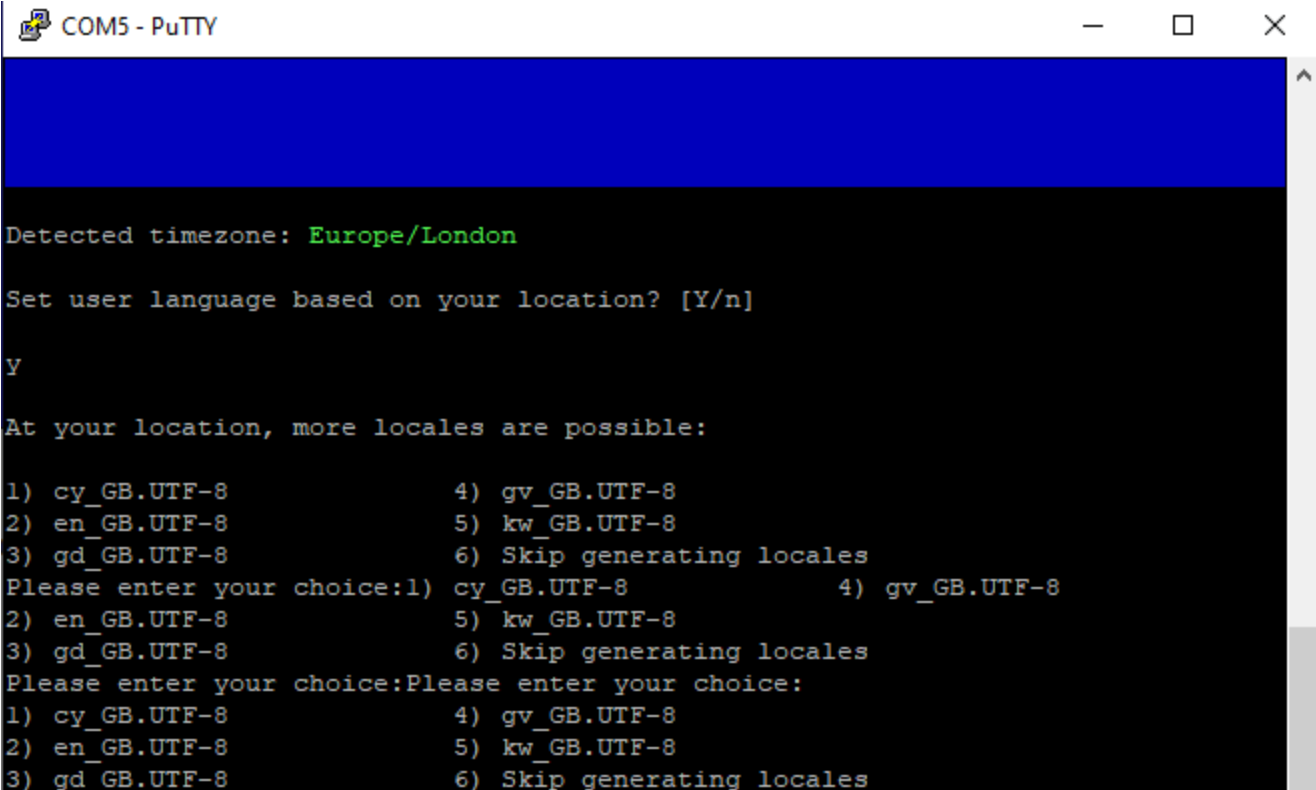The width and height of the screenshot is (1316, 790).
Task: Click topmost 2) en_GB.UTF-8 locale entry
Action: point(116,524)
